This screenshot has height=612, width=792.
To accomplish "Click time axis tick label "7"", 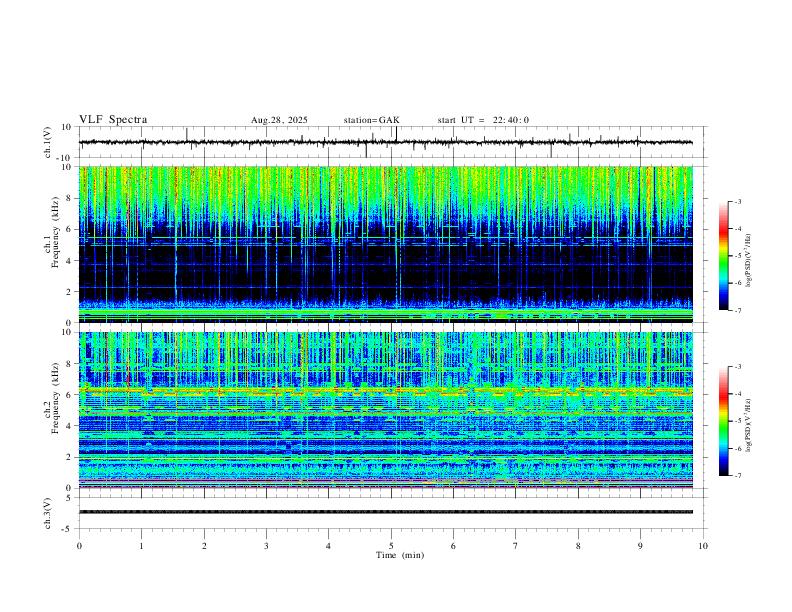I will 516,546.
